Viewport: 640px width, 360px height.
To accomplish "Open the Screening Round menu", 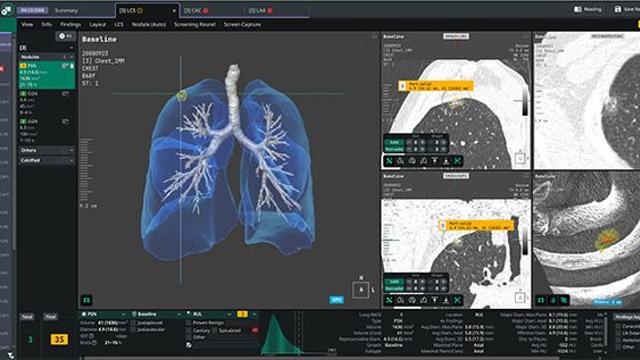I will pyautogui.click(x=195, y=24).
